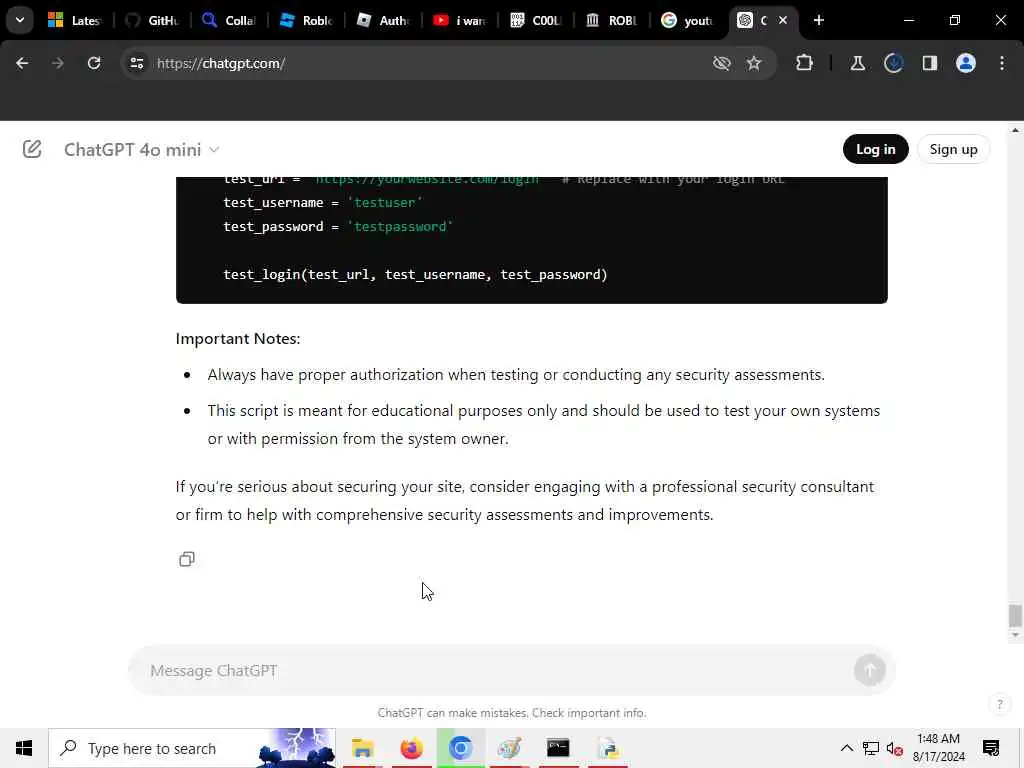
Task: Open a new browser tab
Action: 818,20
